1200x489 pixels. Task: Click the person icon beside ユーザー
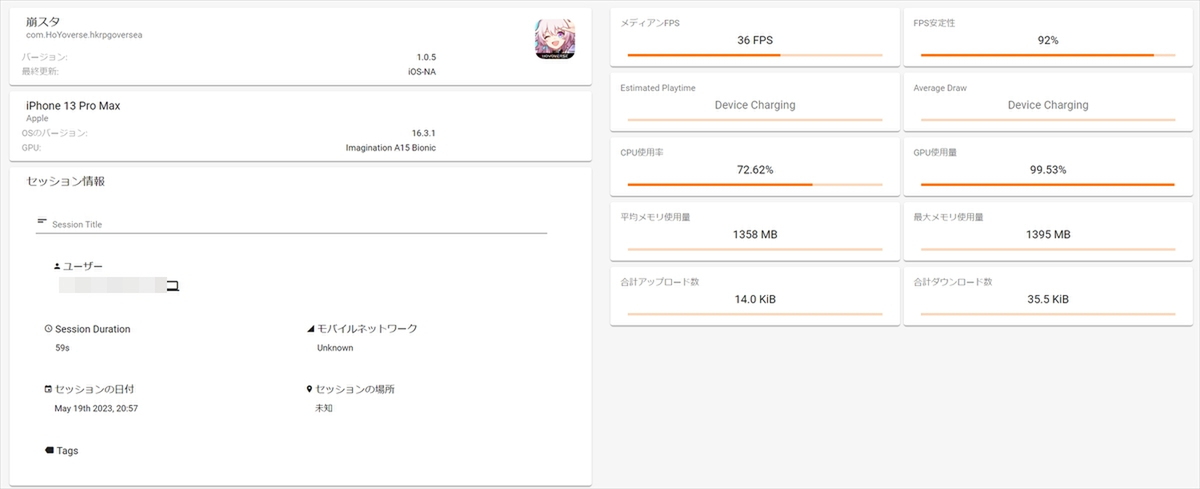57,266
